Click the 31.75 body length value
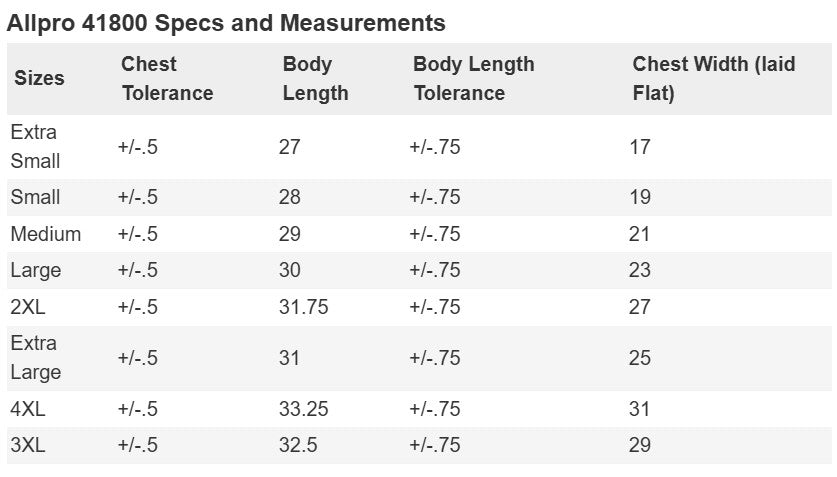 coord(303,307)
